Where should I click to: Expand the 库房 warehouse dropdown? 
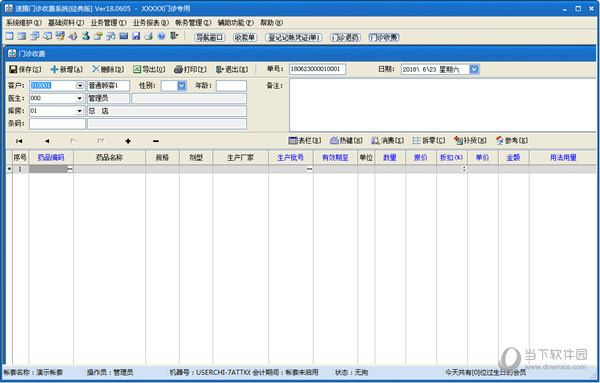point(80,111)
